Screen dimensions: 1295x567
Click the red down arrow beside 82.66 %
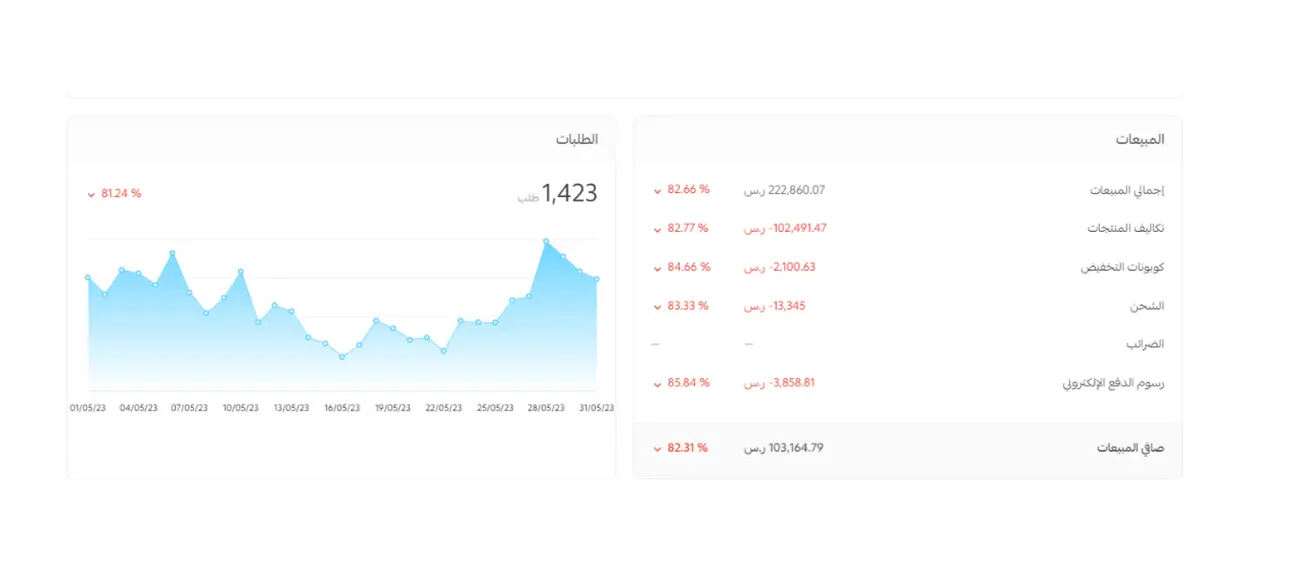tap(657, 190)
